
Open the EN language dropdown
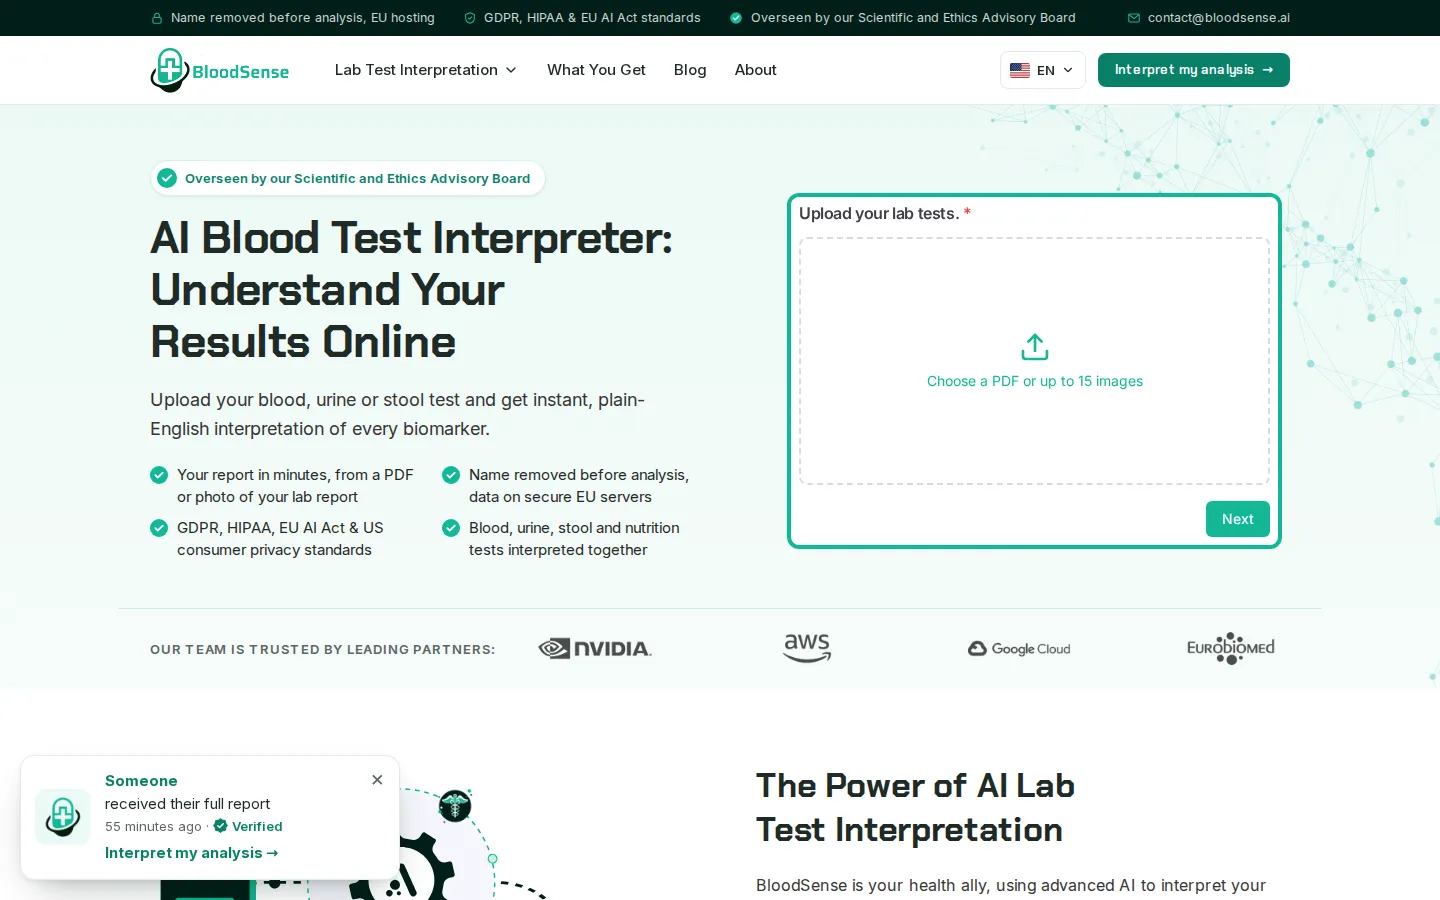(x=1043, y=70)
